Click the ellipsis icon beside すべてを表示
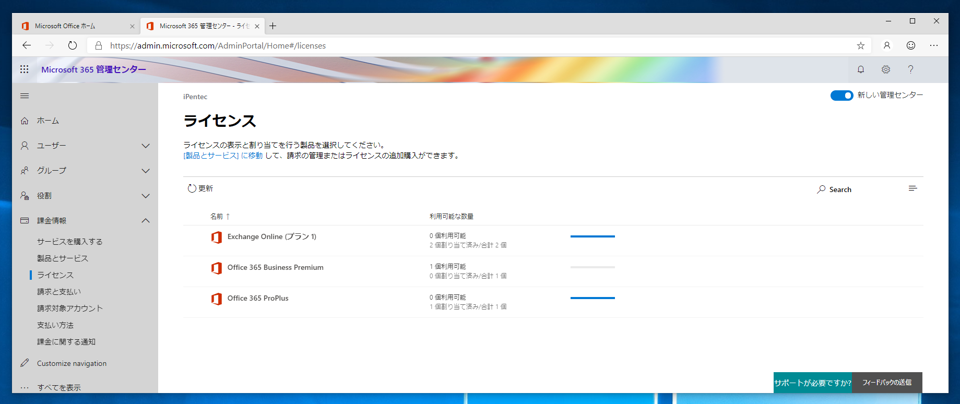Viewport: 960px width, 404px height. pyautogui.click(x=24, y=387)
